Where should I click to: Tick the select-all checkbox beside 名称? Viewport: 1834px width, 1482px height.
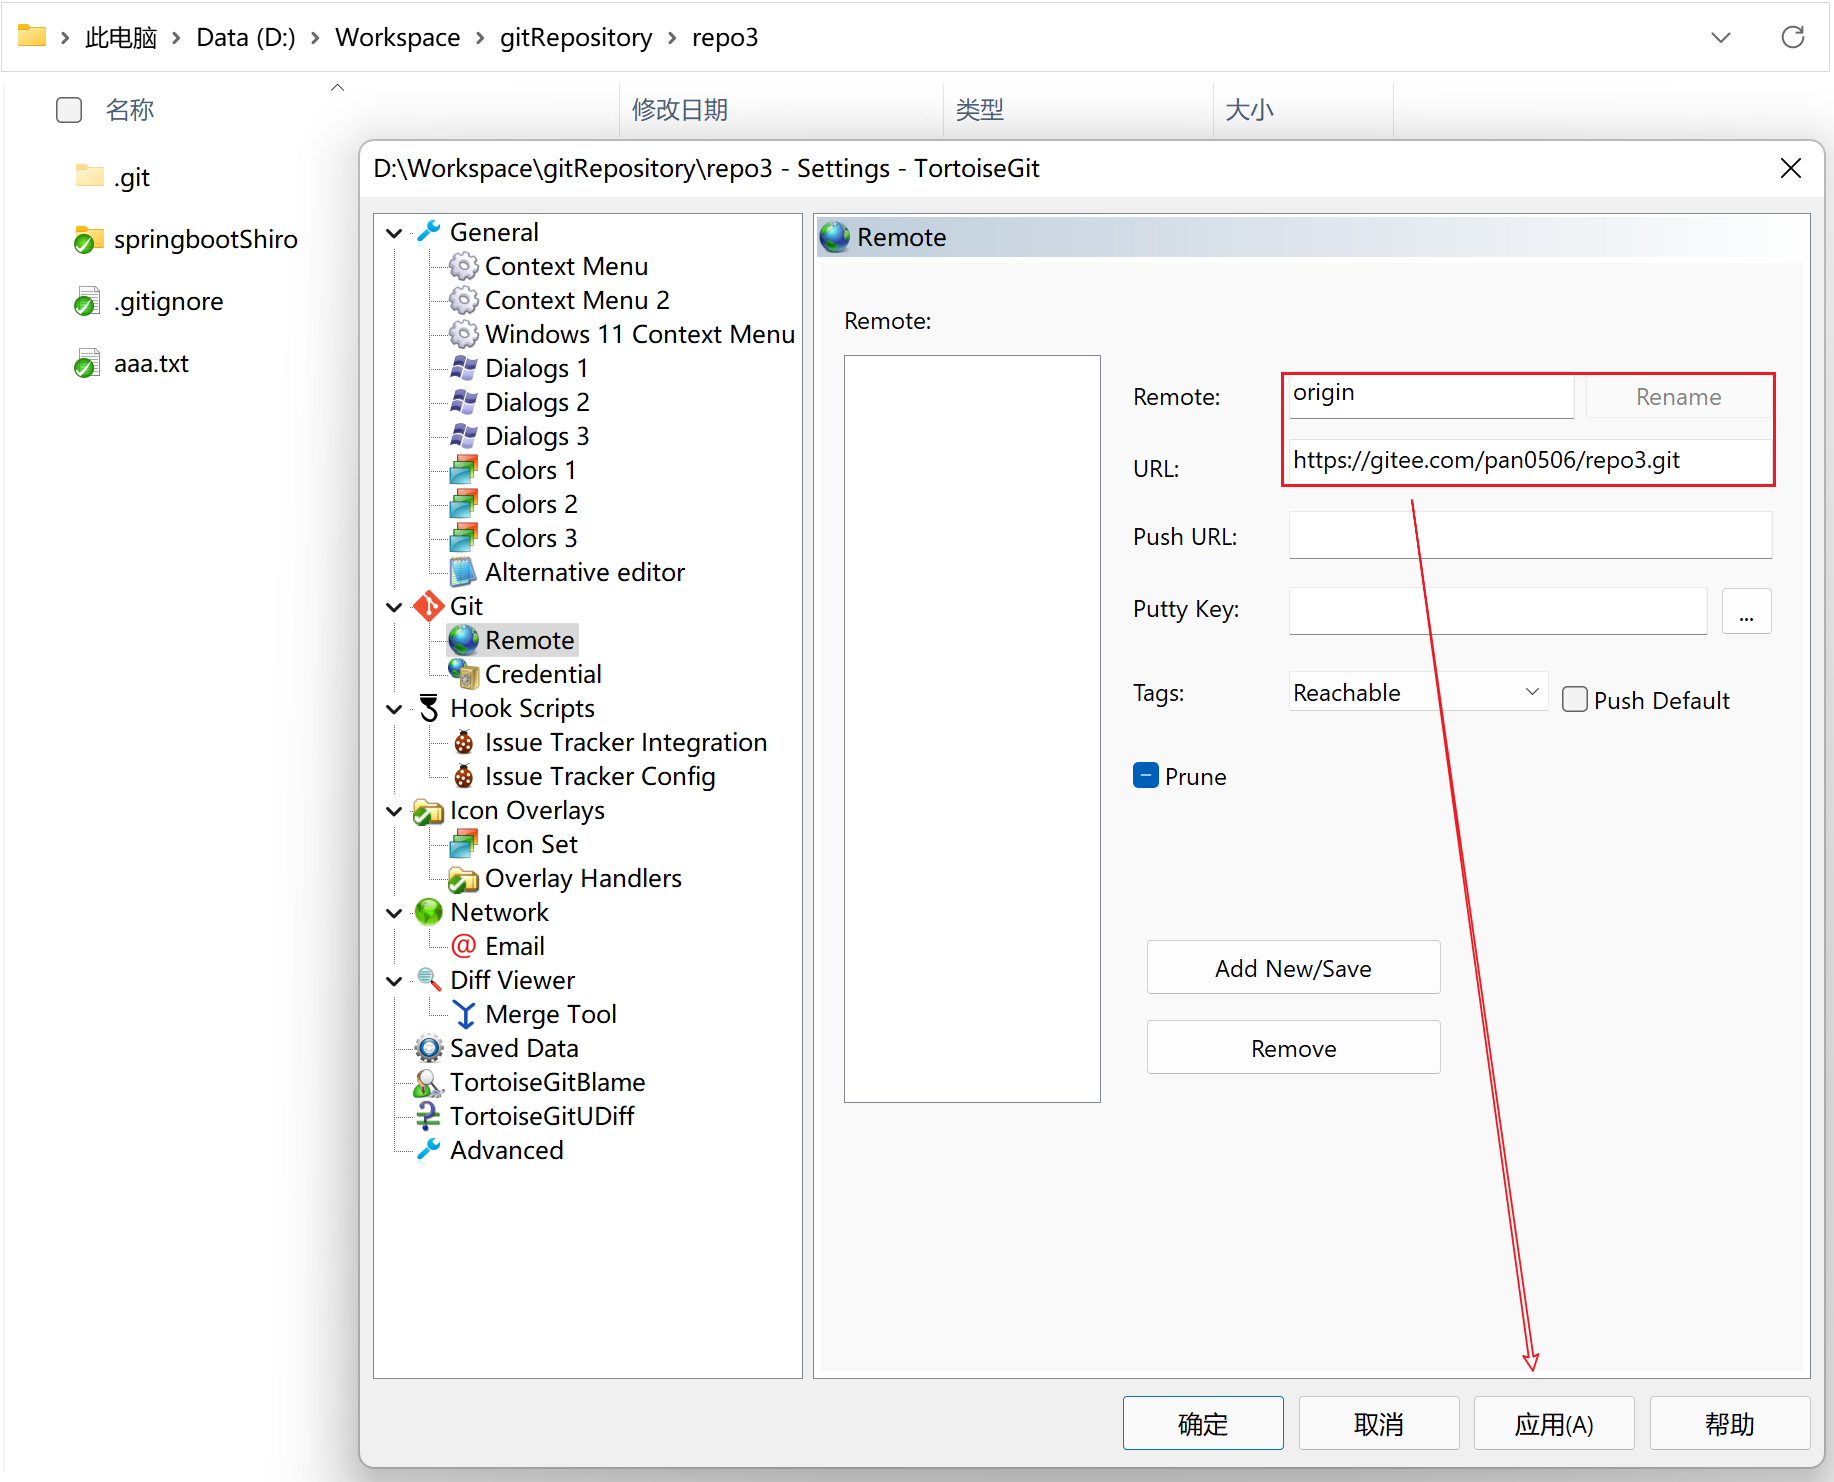pos(69,110)
